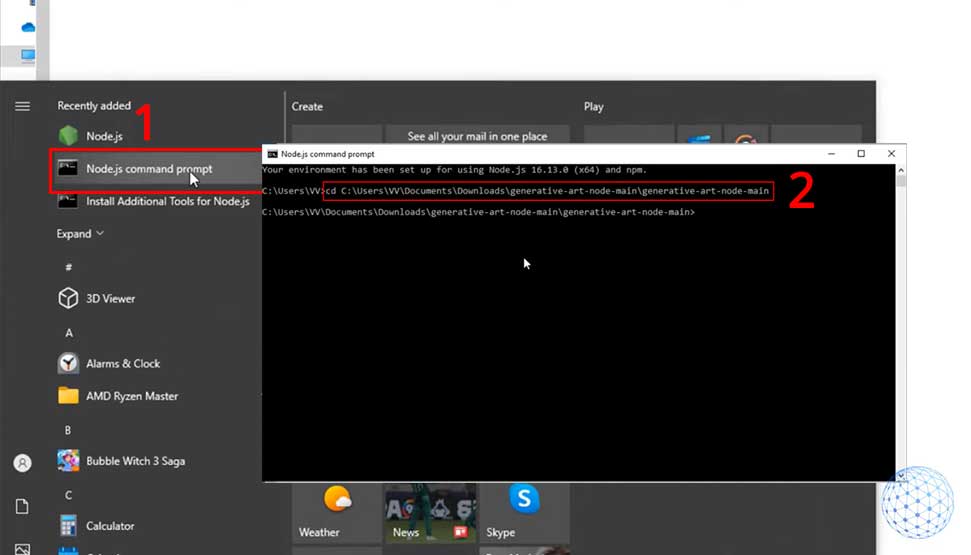
Task: Open the Skype tile
Action: [x=524, y=513]
